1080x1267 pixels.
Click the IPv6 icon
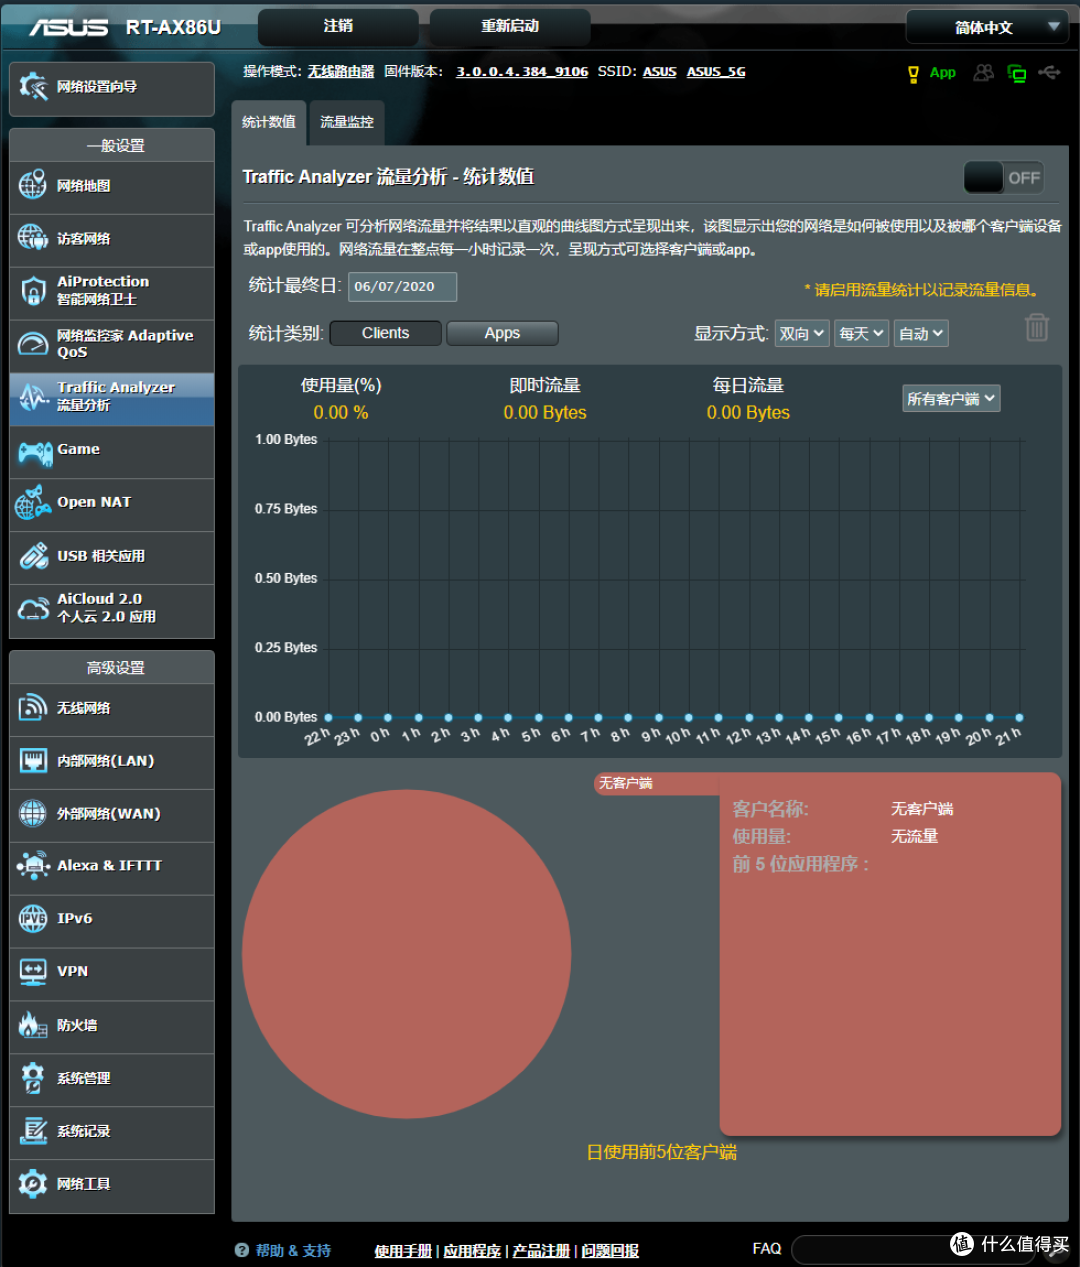point(33,918)
